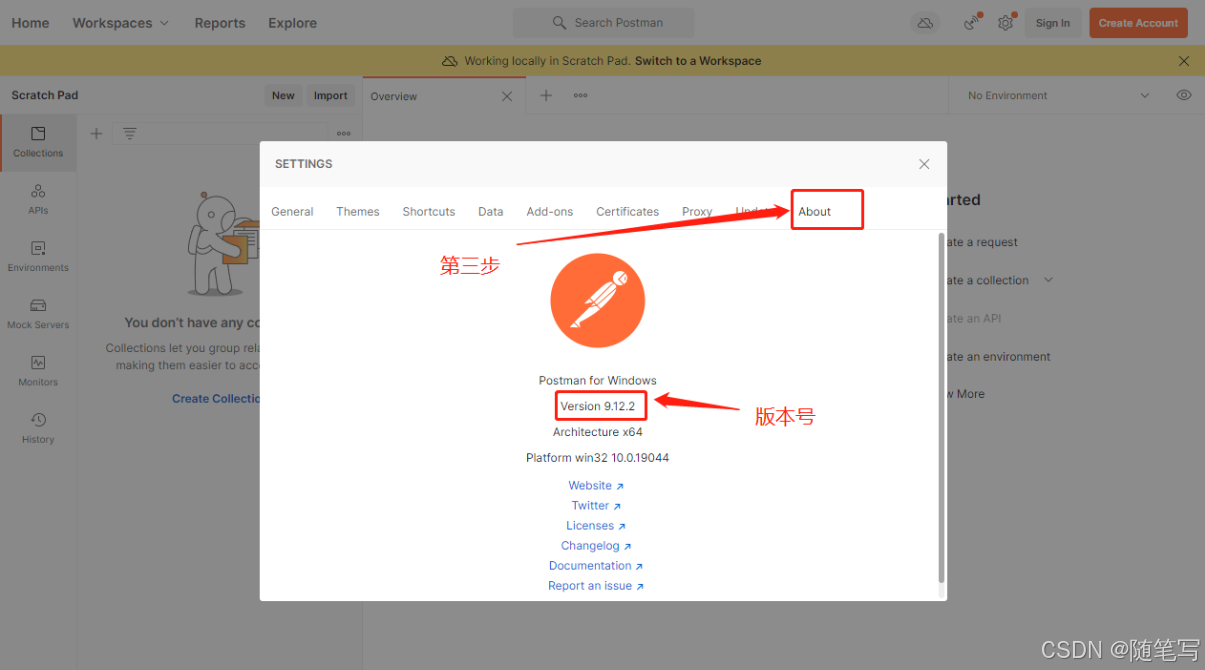The height and width of the screenshot is (670, 1205).
Task: Switch to the Certificates settings tab
Action: [x=628, y=211]
